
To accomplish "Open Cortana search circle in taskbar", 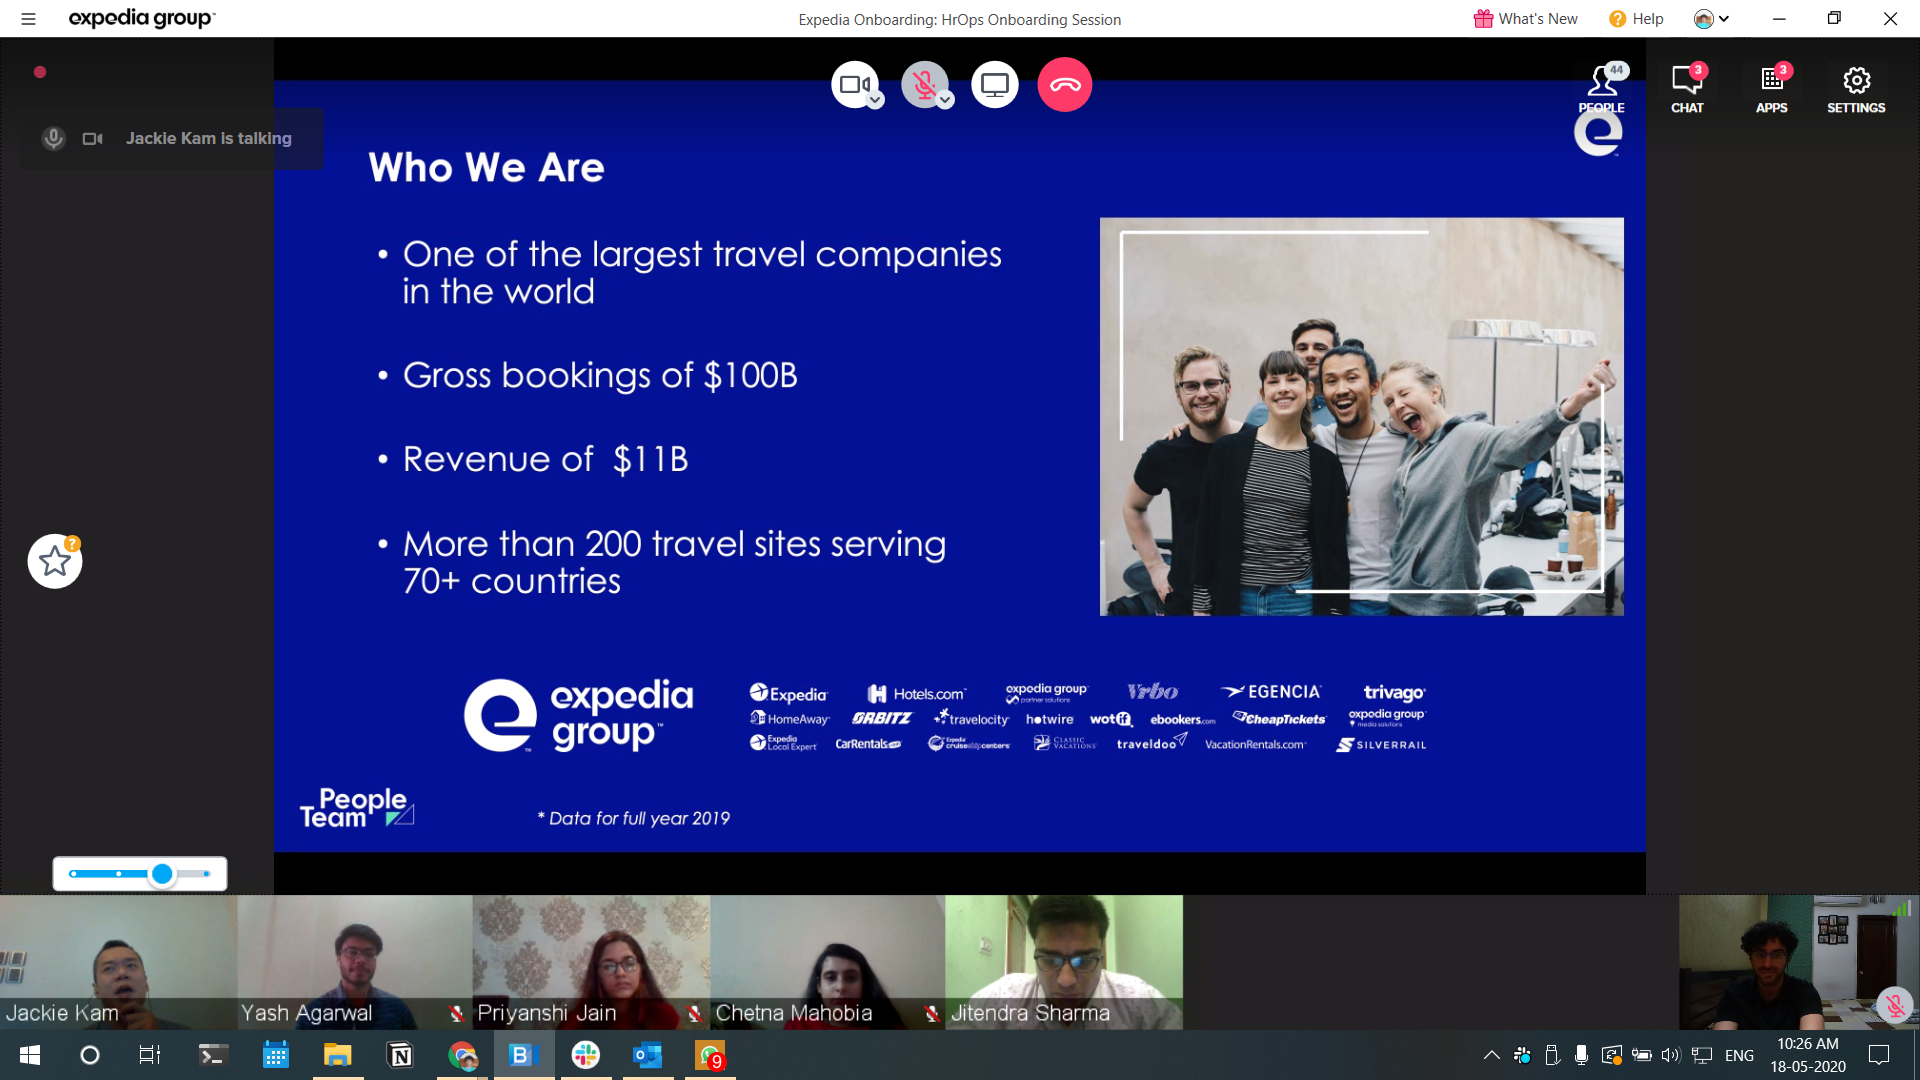I will point(90,1055).
